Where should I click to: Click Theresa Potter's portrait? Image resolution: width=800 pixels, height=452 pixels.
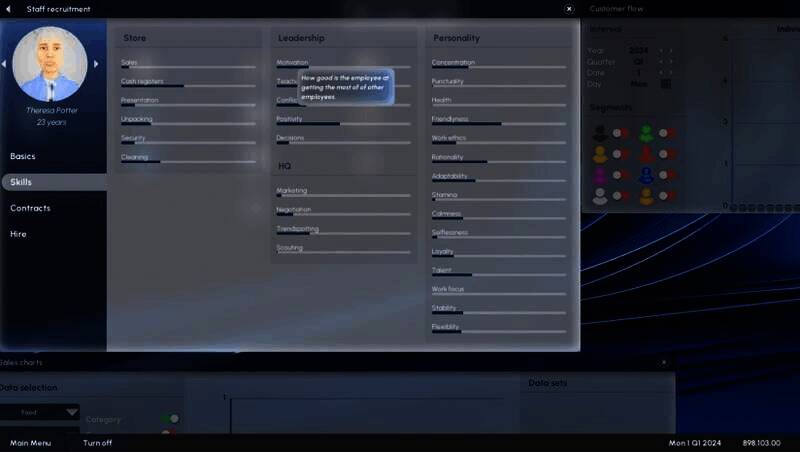pos(50,63)
